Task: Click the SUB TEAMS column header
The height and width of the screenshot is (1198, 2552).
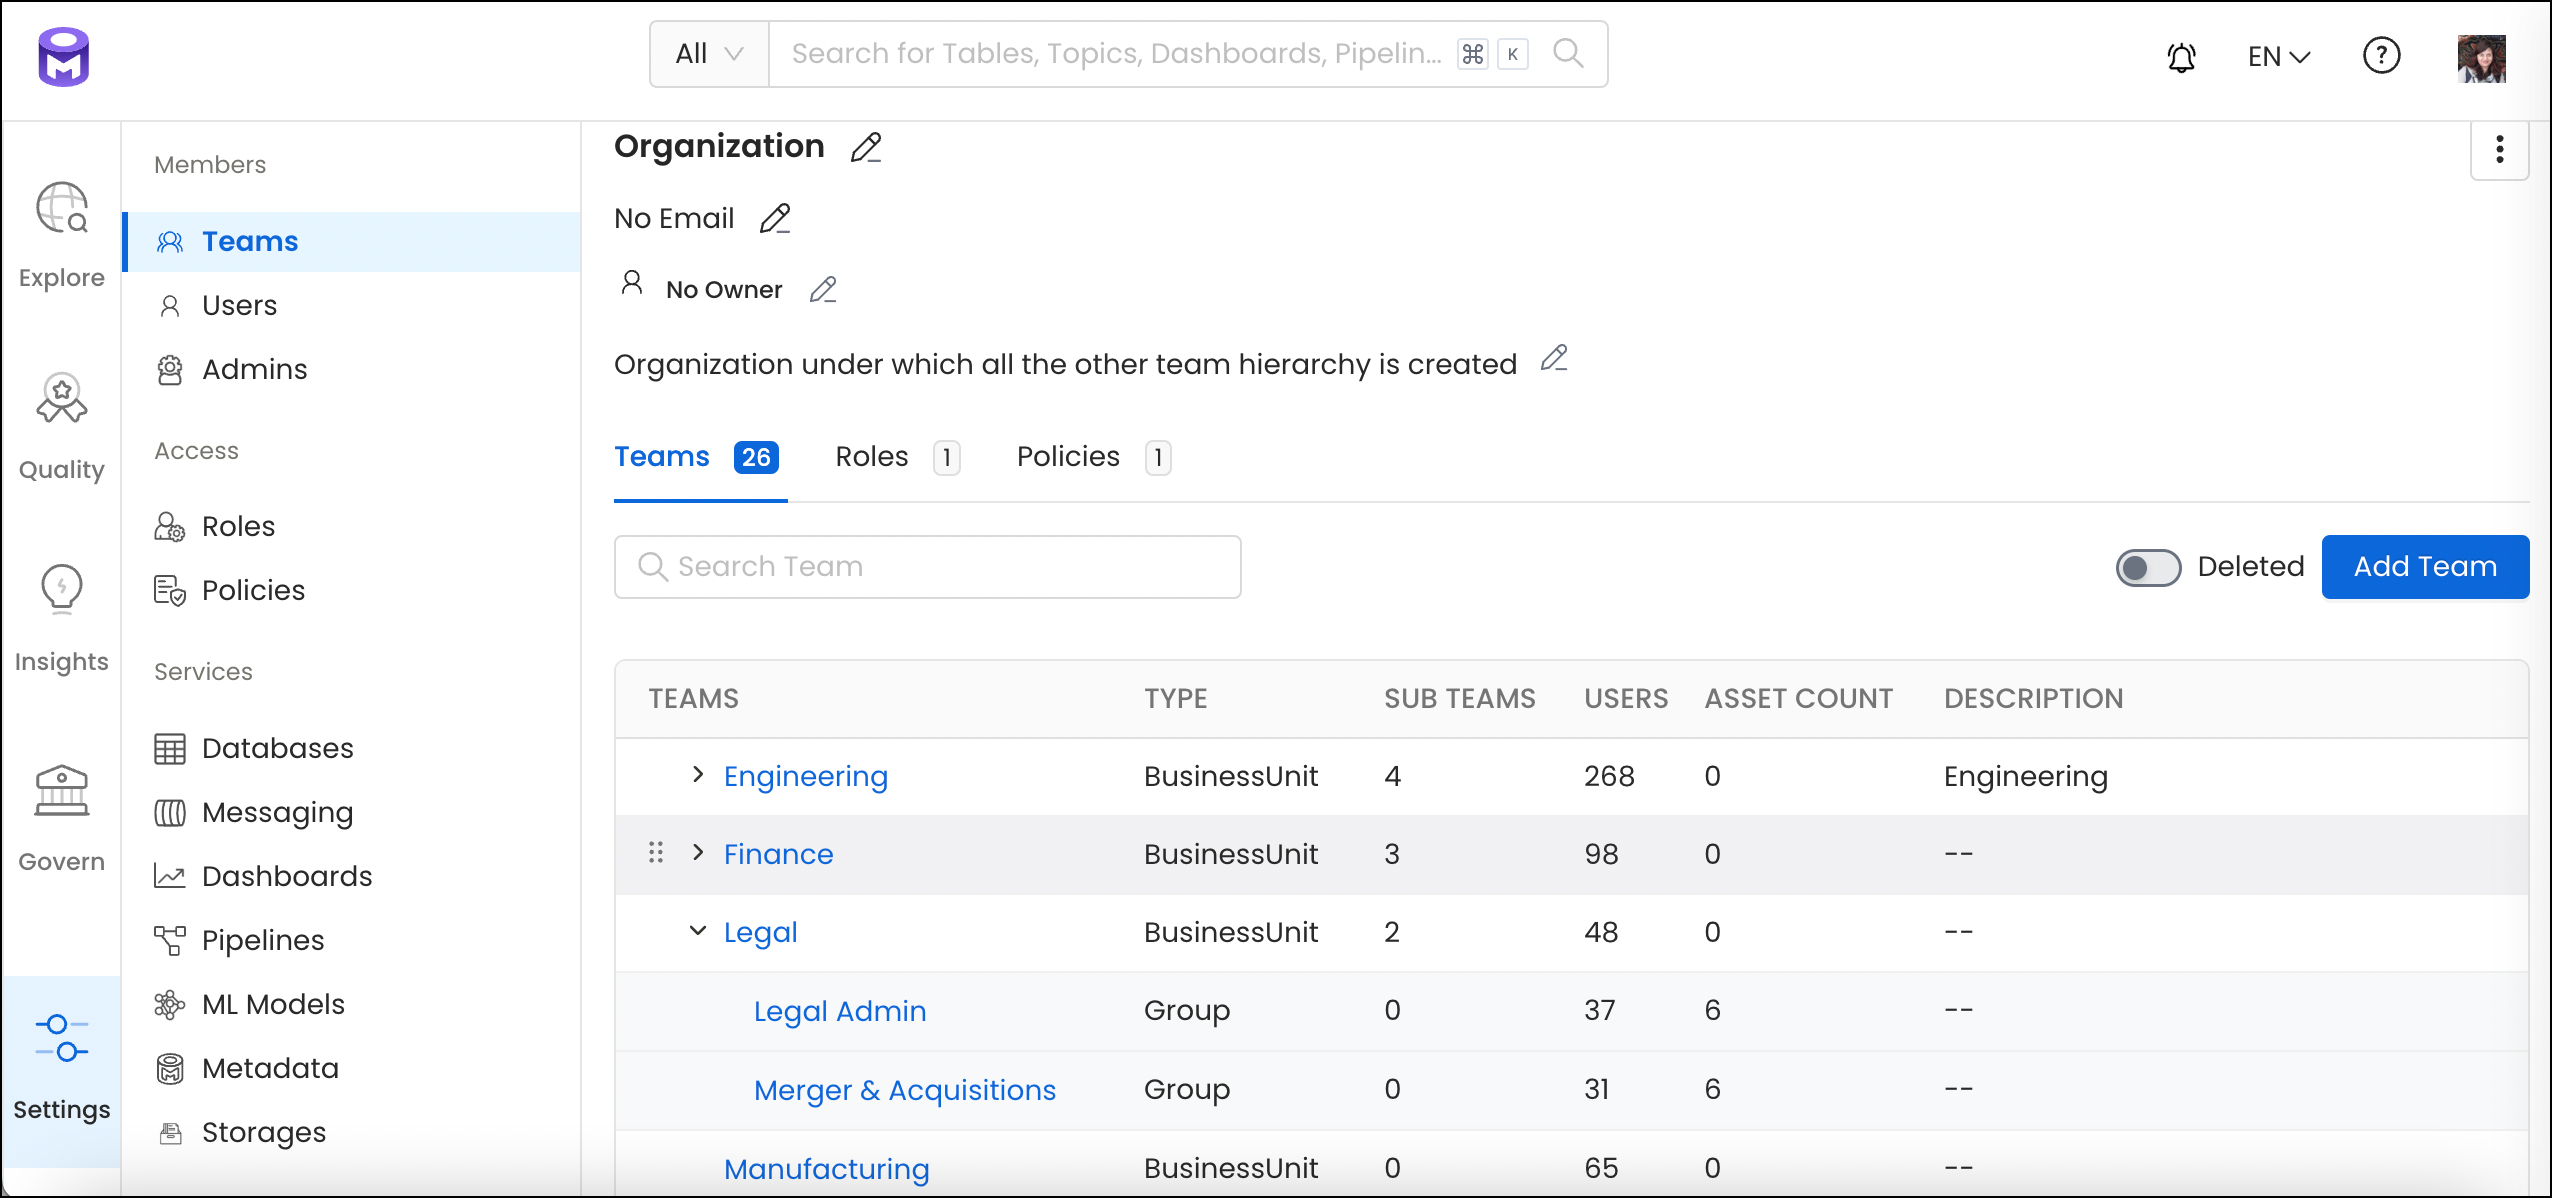Action: point(1459,698)
